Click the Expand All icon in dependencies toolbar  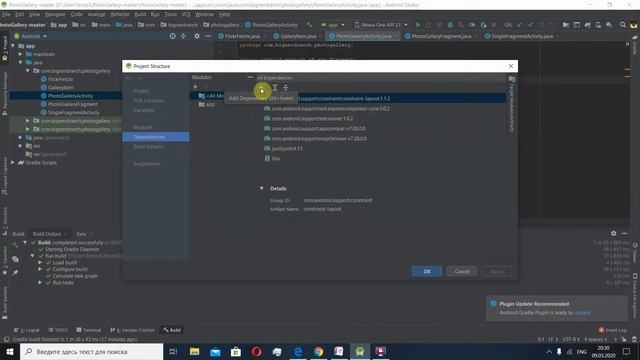pyautogui.click(x=275, y=88)
